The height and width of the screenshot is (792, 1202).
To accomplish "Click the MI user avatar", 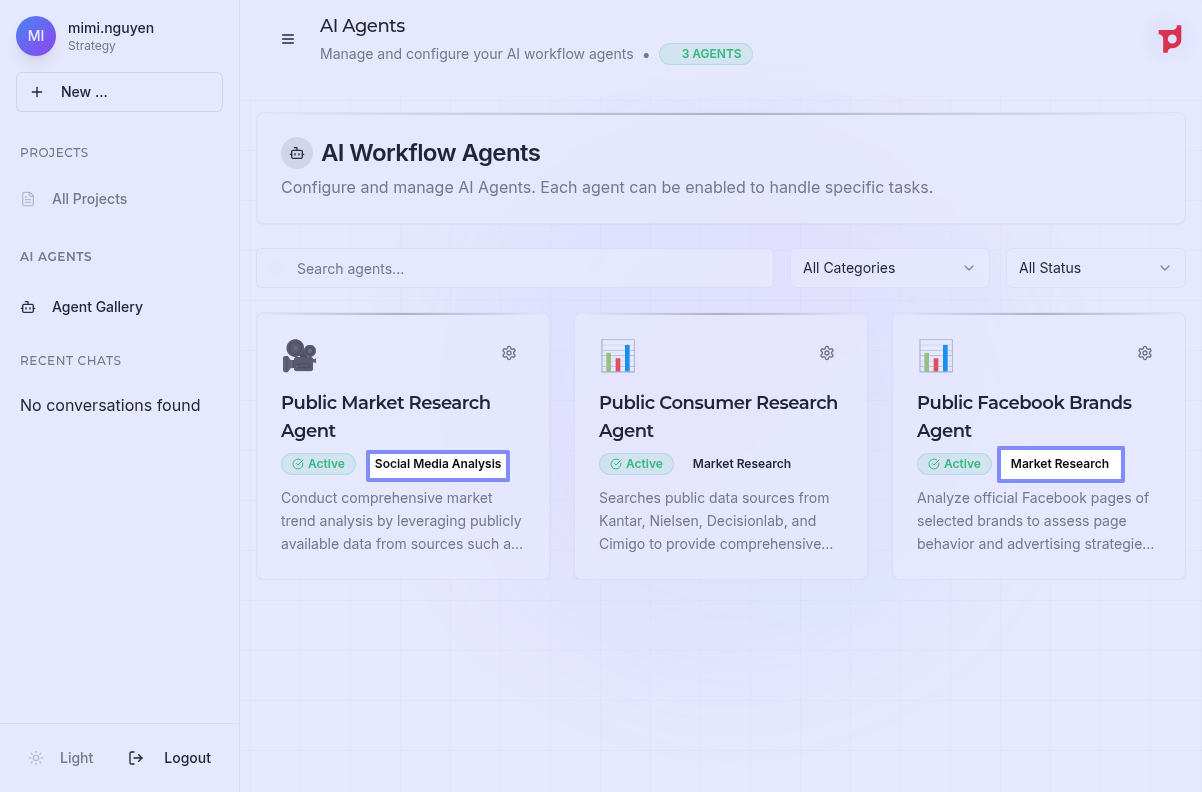I will (x=36, y=36).
